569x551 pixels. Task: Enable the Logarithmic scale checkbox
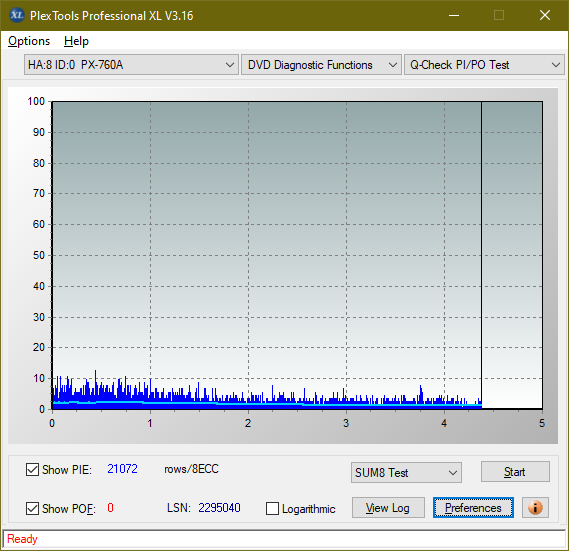point(272,508)
